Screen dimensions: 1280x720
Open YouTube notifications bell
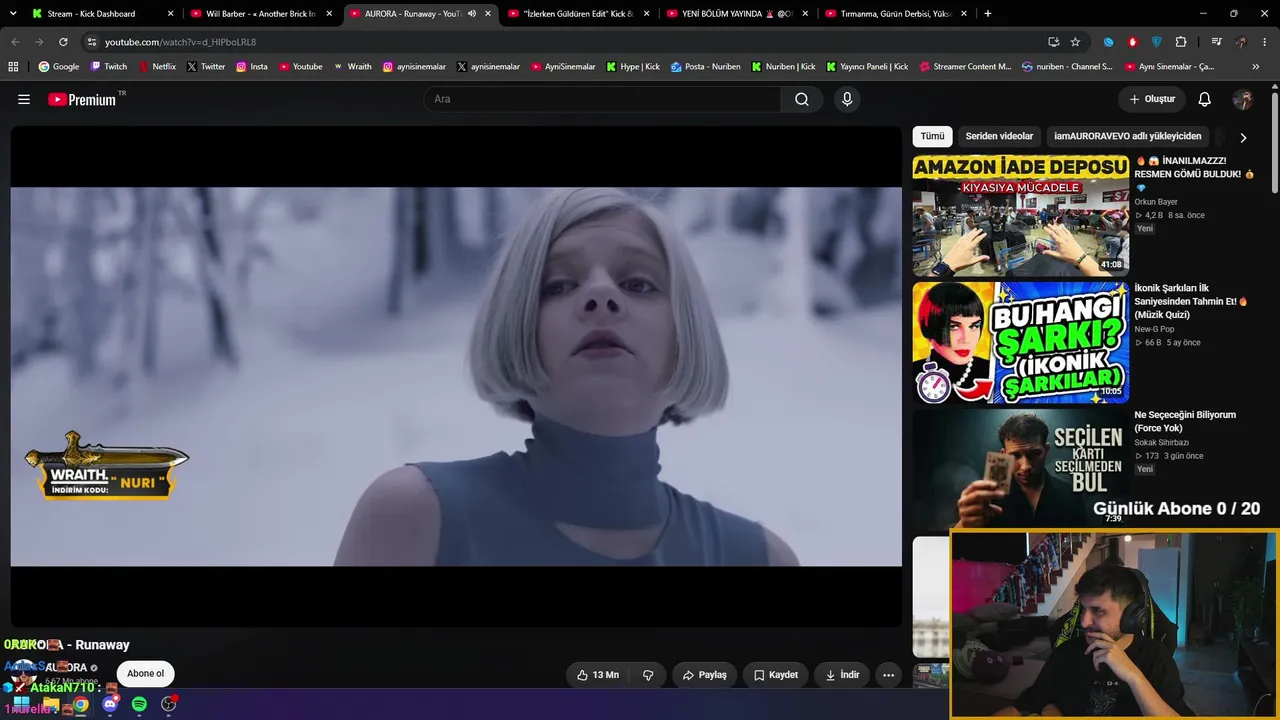1205,99
